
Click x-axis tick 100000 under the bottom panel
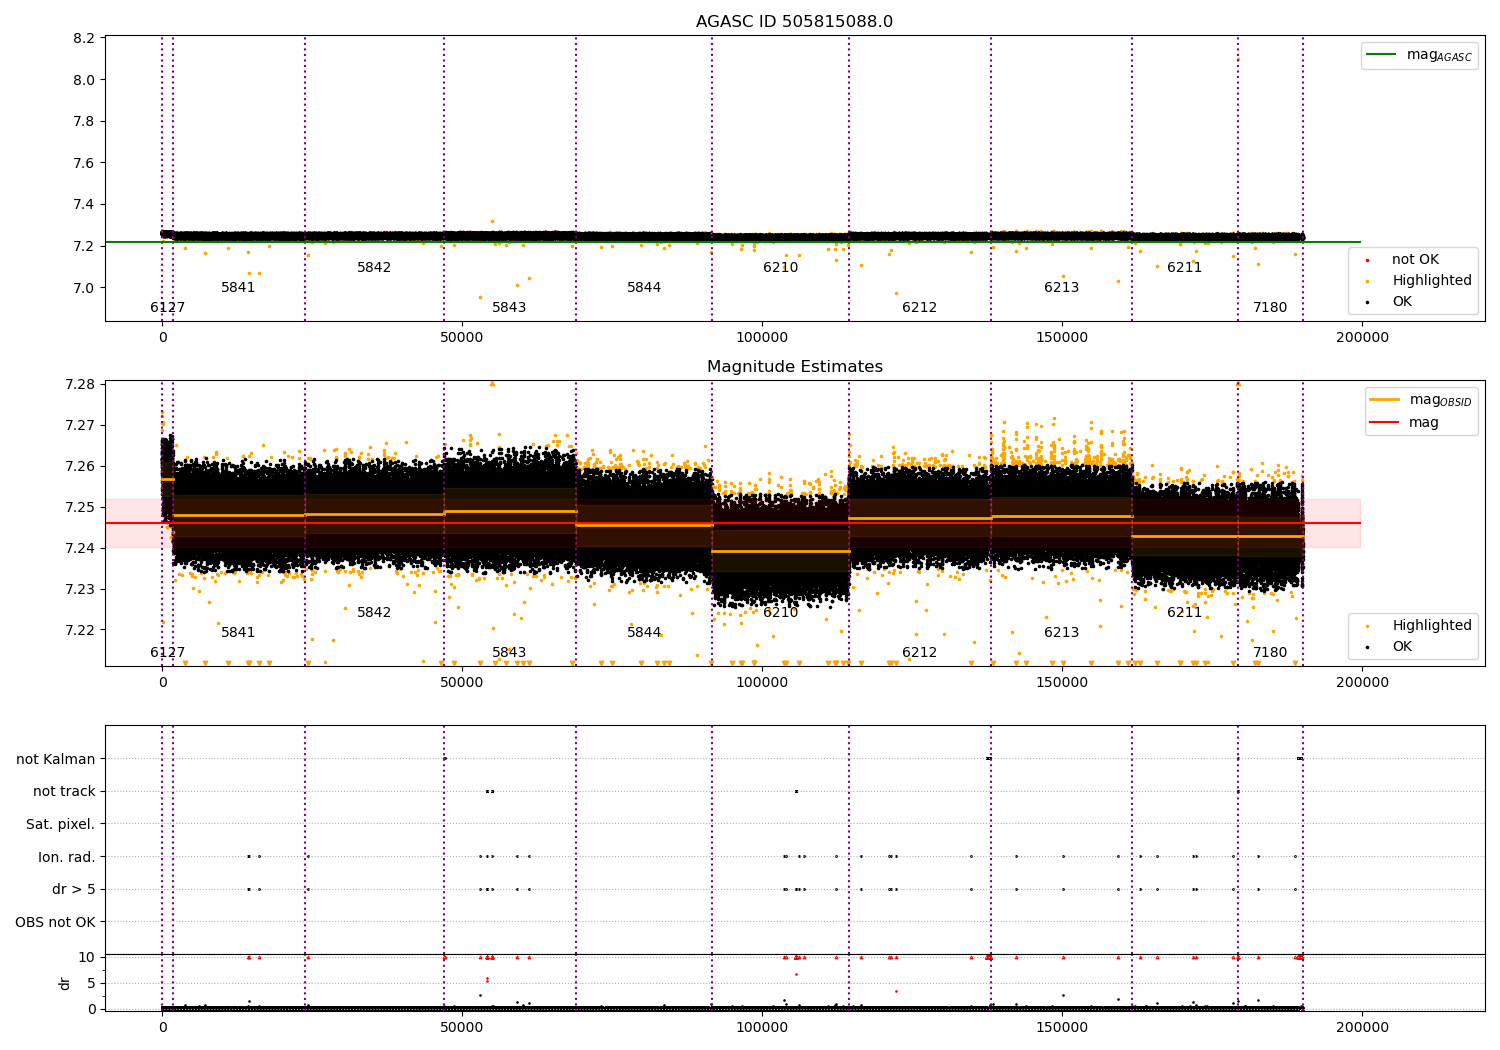[x=762, y=1028]
